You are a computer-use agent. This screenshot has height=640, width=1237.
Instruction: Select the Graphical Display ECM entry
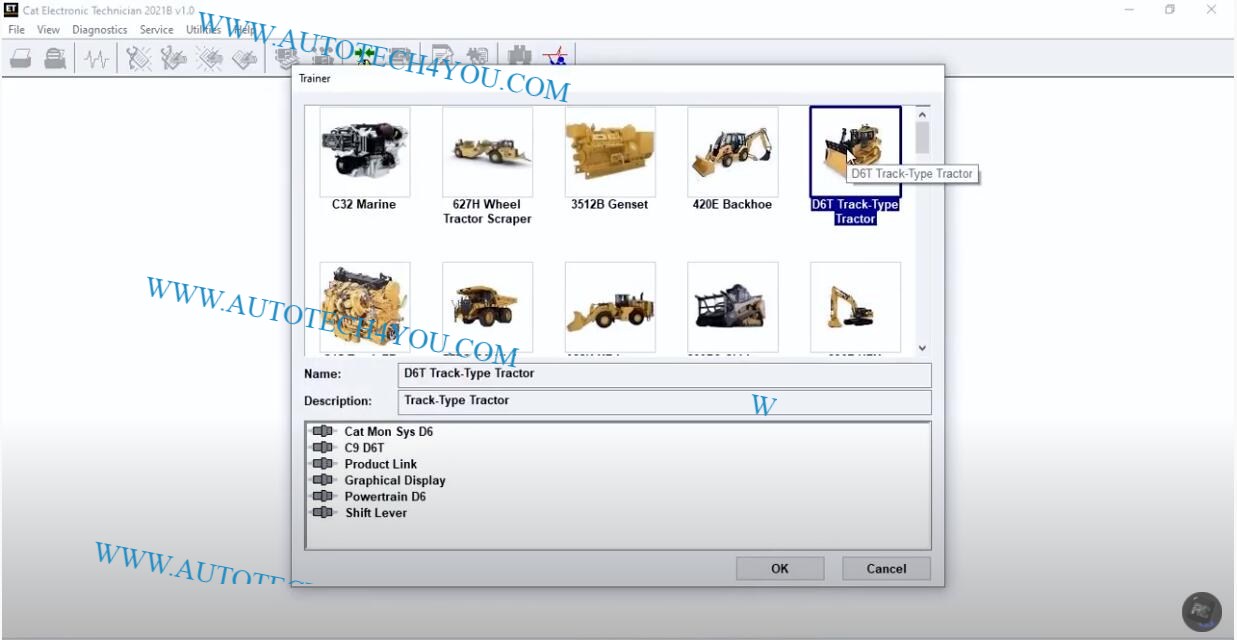coord(394,480)
